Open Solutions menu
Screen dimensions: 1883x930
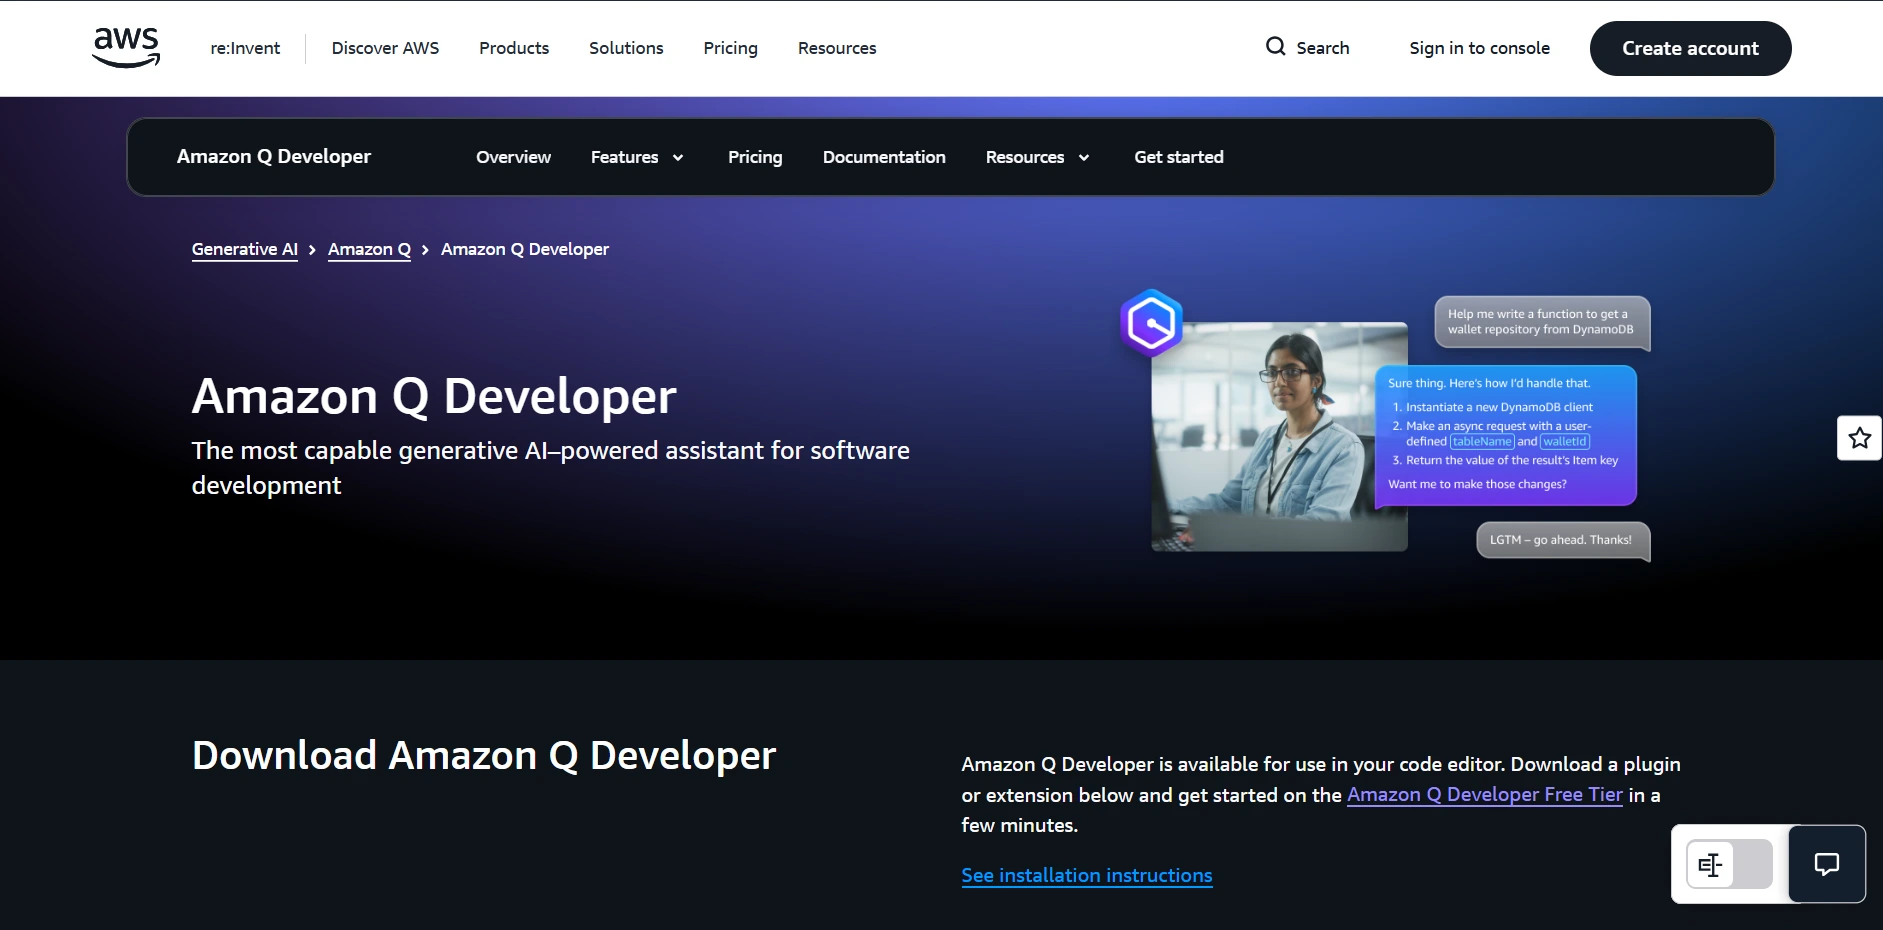point(626,48)
